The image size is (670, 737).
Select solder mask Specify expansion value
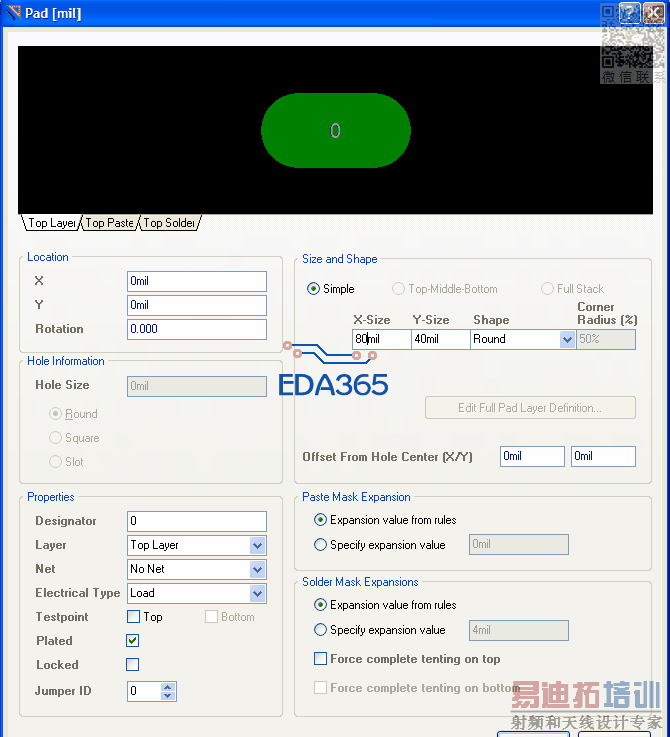tap(320, 630)
